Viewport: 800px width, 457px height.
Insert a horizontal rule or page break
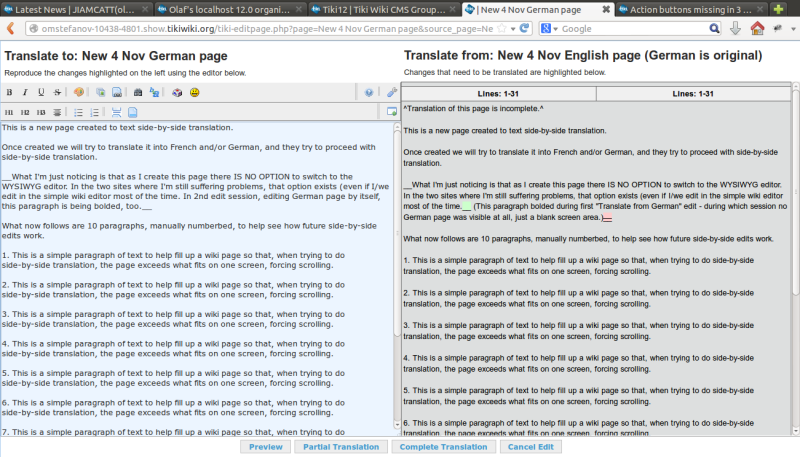(116, 112)
